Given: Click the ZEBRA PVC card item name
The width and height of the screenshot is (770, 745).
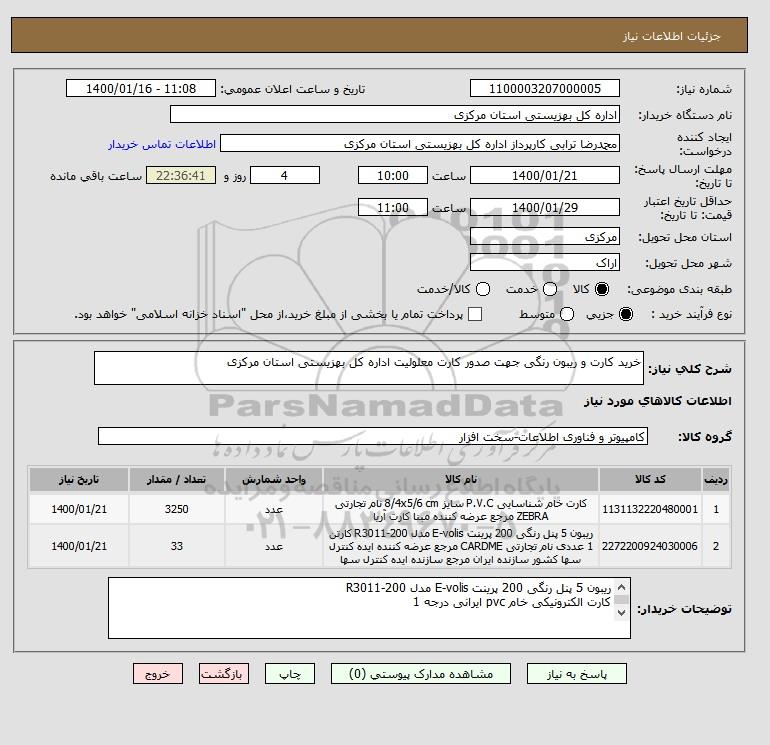Looking at the screenshot, I should pyautogui.click(x=461, y=510).
